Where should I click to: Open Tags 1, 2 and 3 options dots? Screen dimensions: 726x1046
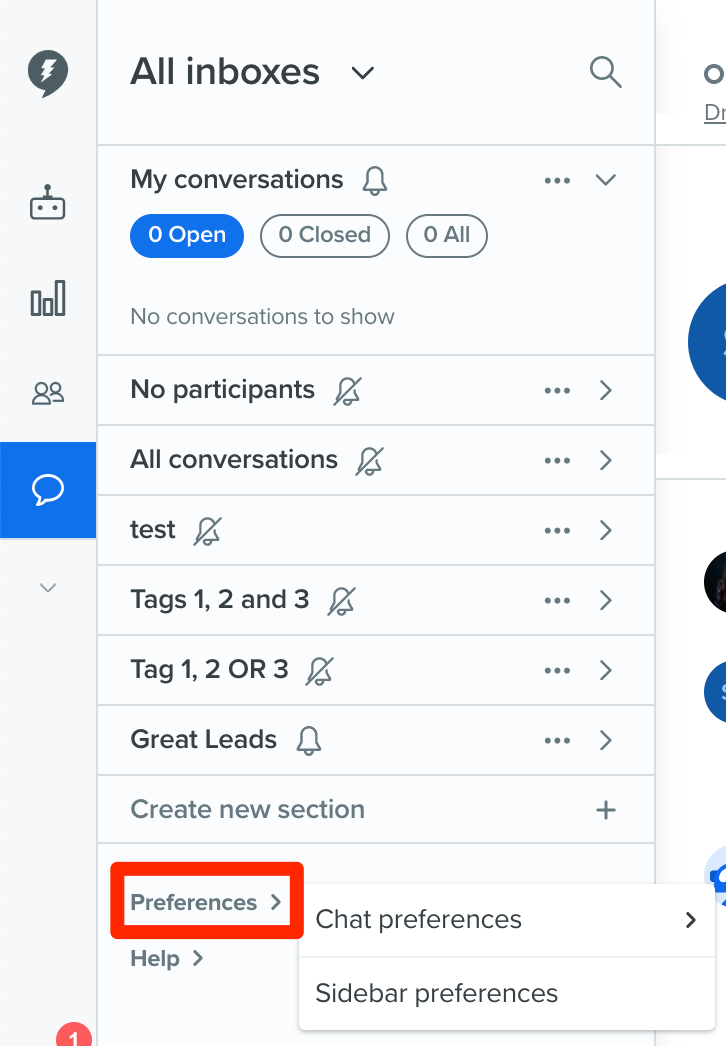click(557, 600)
